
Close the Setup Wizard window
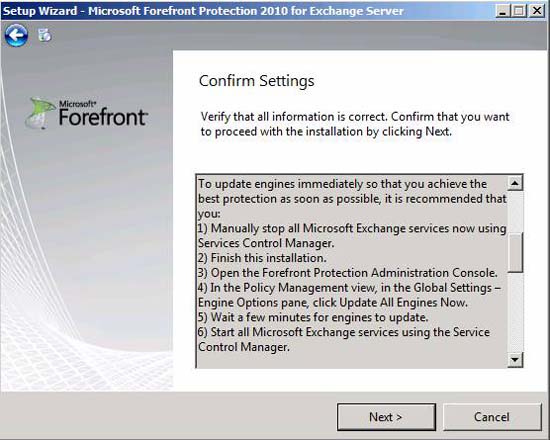pos(537,11)
